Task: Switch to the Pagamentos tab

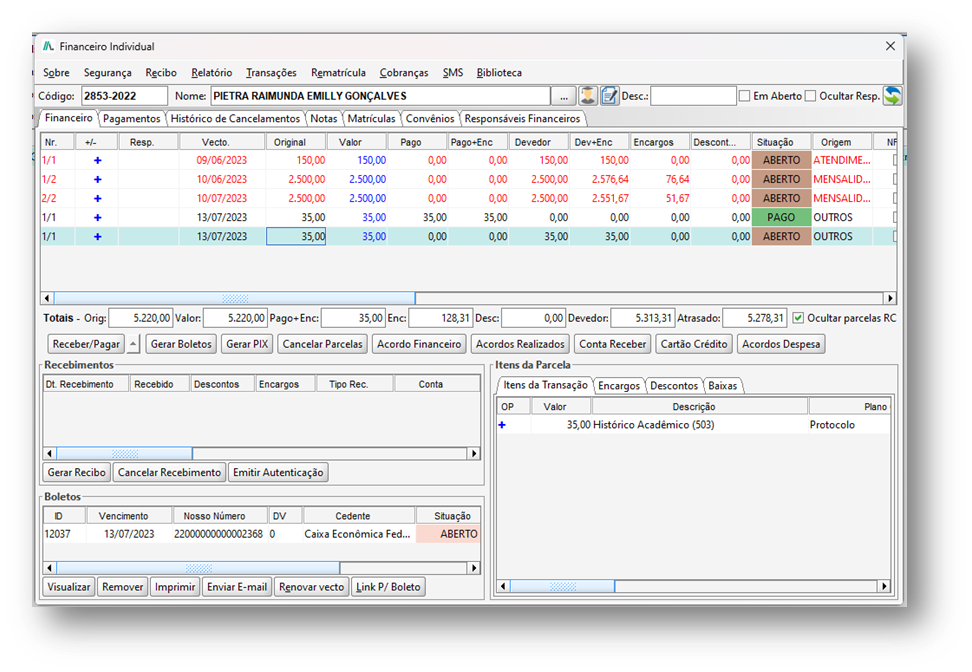Action: (131, 118)
